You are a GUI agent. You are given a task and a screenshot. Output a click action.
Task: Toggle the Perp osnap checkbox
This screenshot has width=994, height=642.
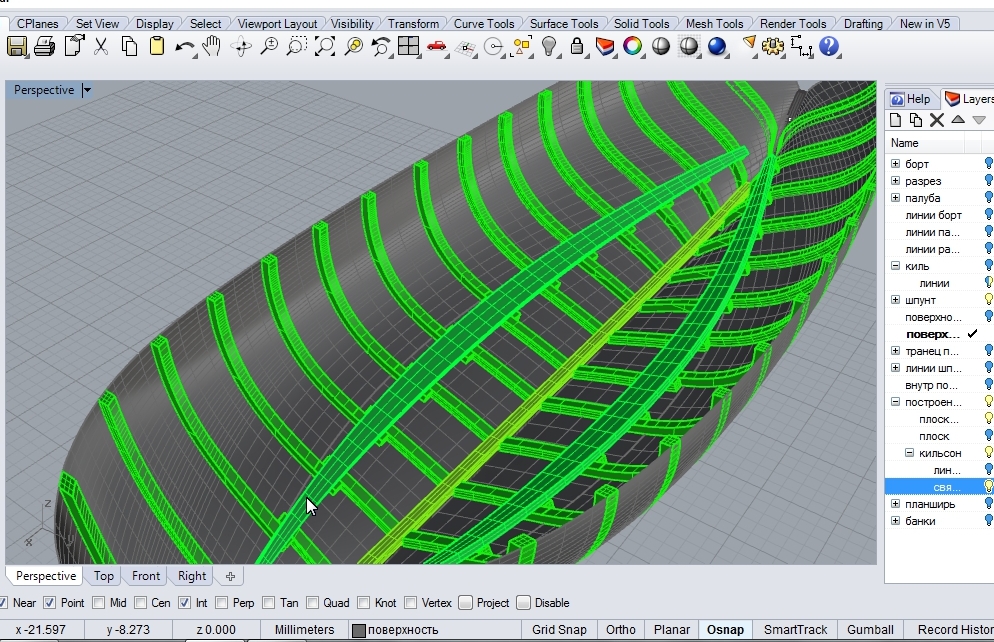click(x=219, y=603)
